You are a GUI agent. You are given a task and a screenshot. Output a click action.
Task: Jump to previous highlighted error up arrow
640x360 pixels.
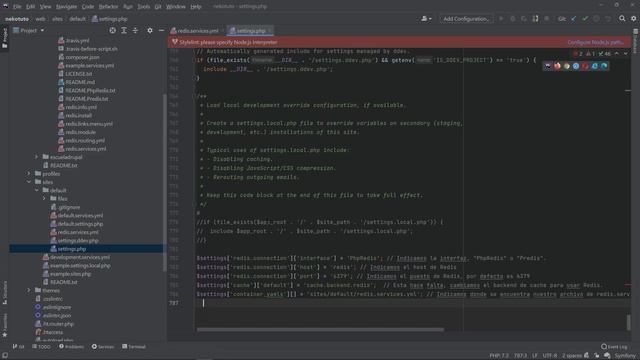[617, 53]
